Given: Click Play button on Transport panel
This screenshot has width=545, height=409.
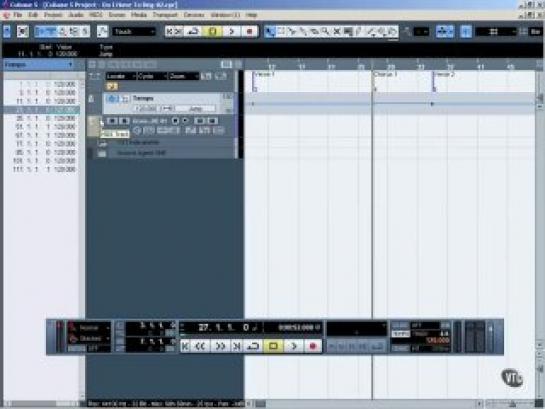Looking at the screenshot, I should [x=294, y=346].
